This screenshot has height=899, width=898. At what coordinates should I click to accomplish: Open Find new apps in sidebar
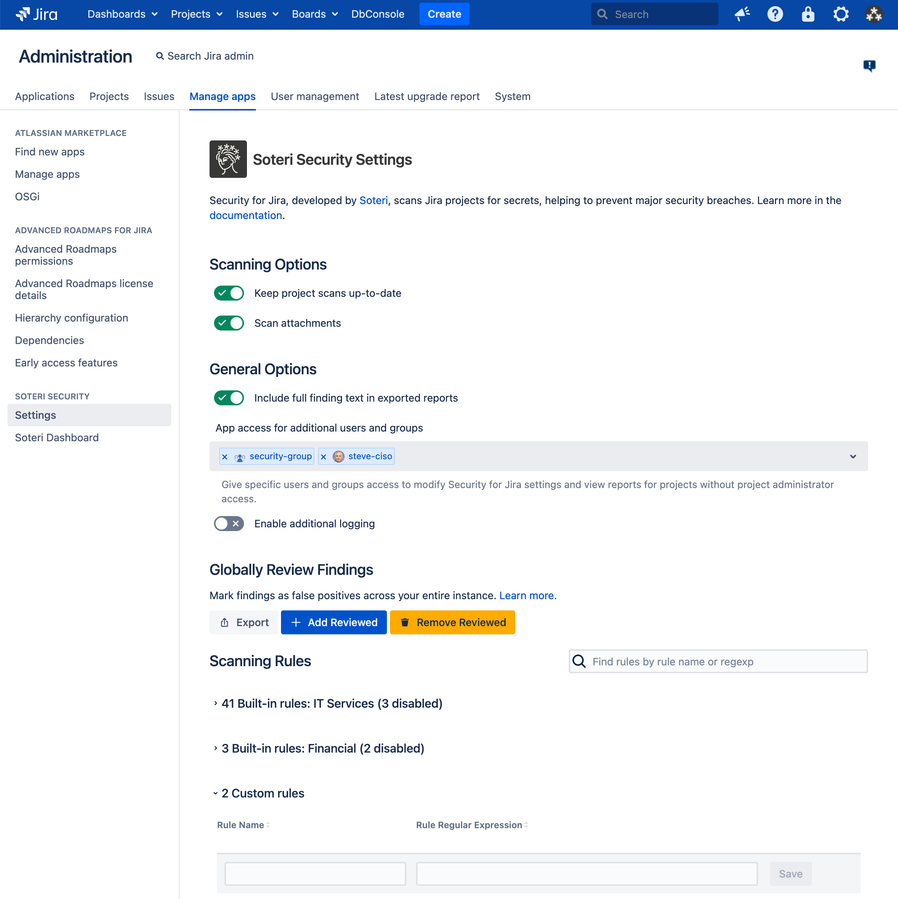(x=50, y=152)
